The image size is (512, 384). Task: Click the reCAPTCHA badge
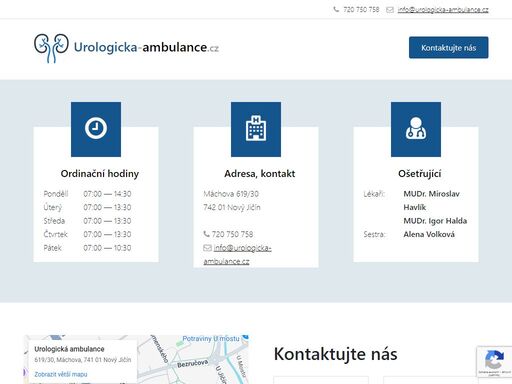[x=494, y=362]
